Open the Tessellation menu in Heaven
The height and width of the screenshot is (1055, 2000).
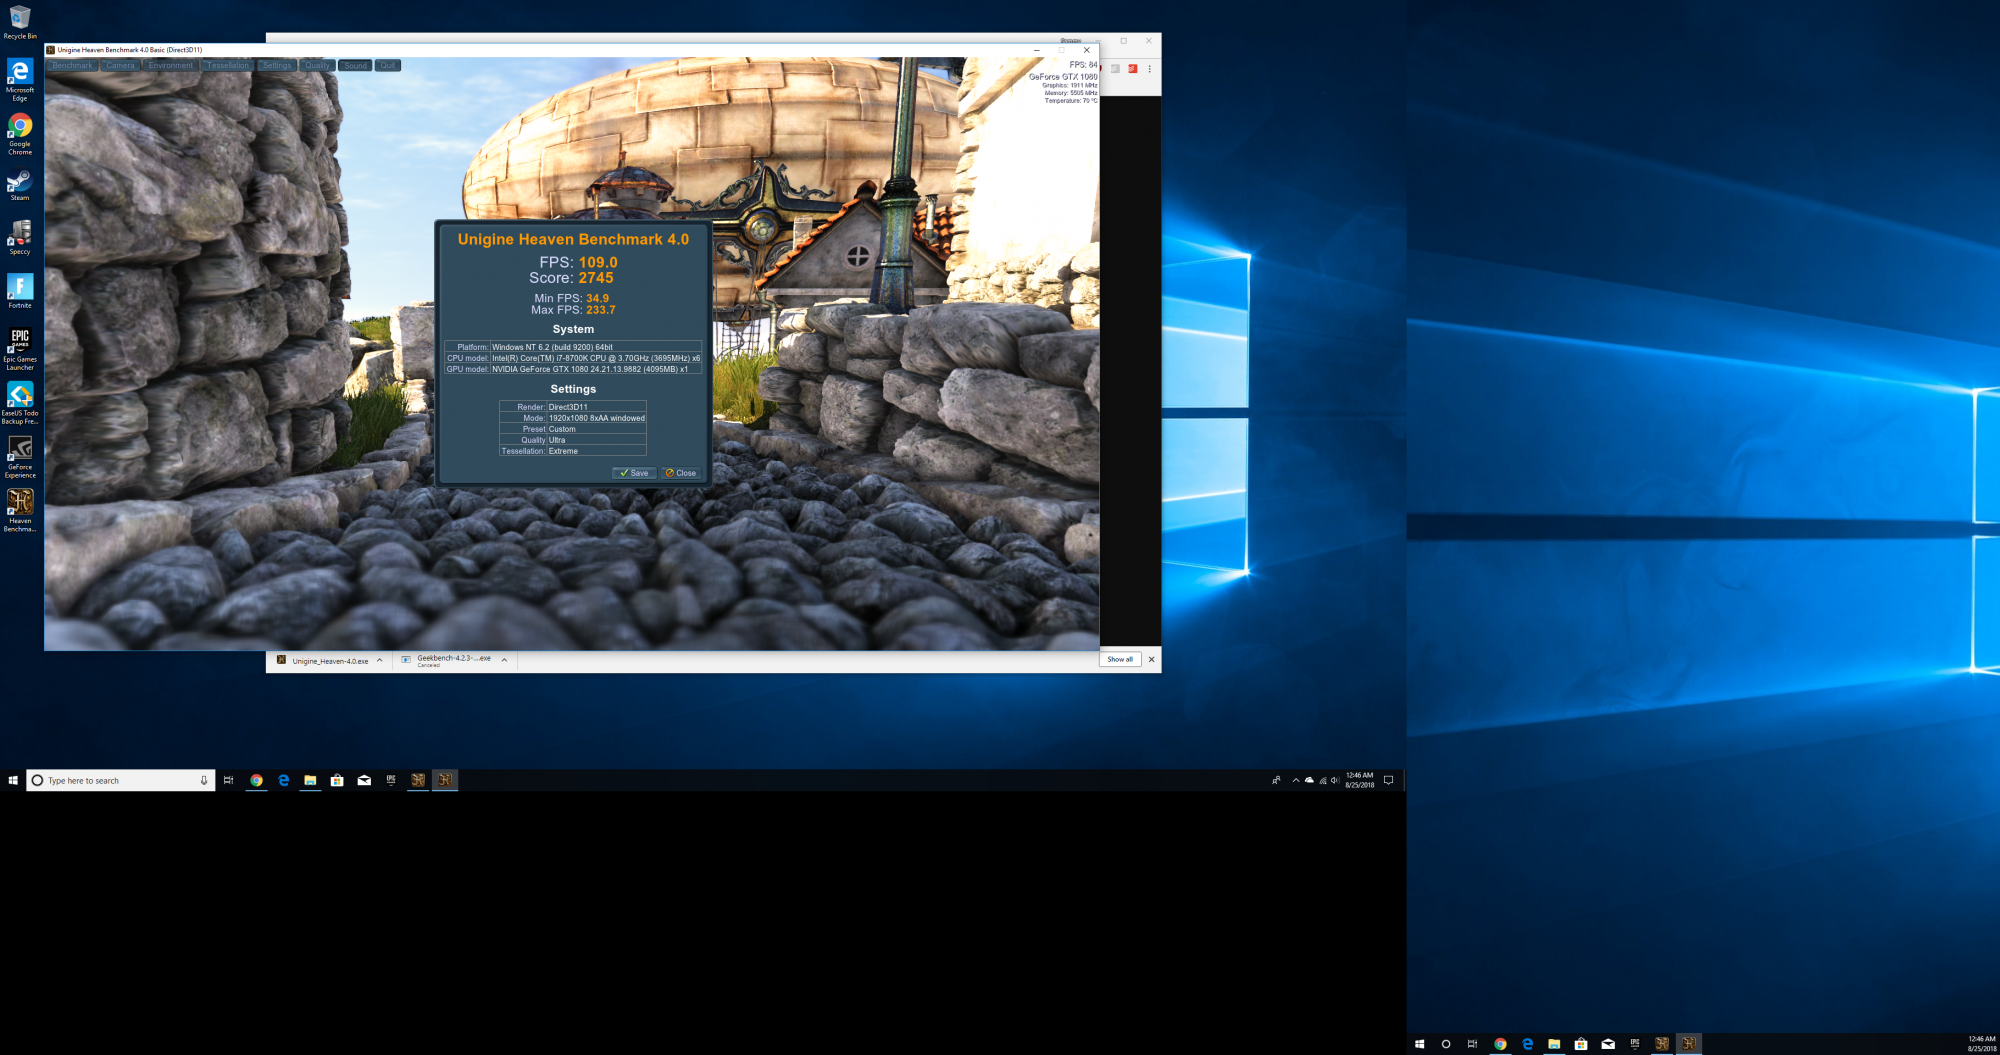228,66
